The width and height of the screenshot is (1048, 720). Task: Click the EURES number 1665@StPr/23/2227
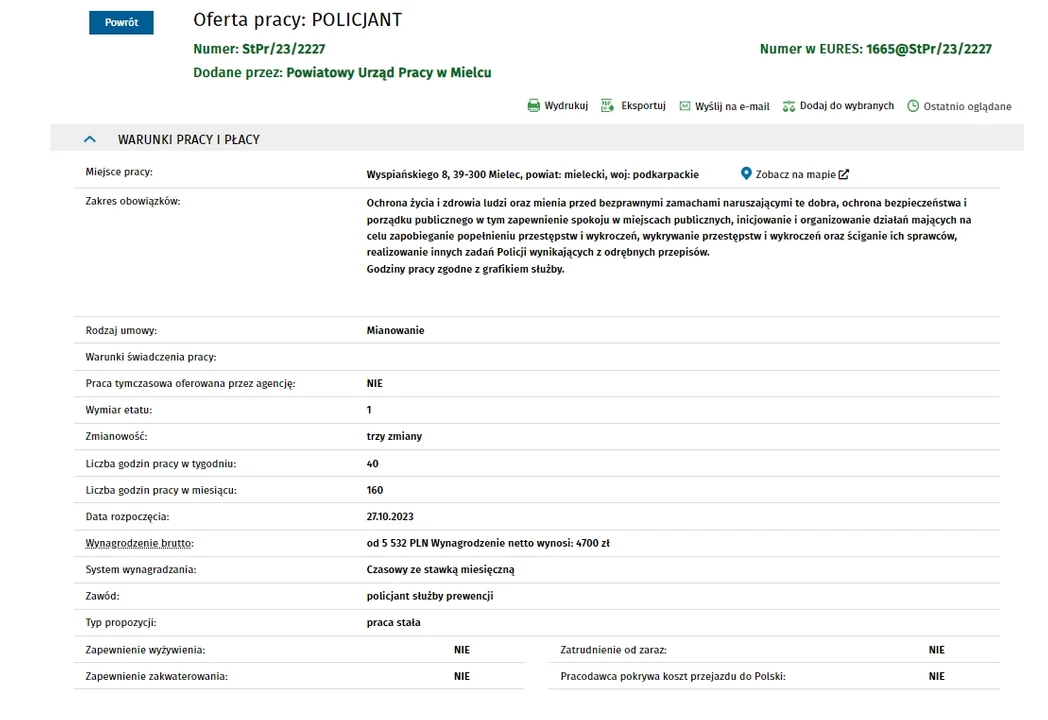coord(928,49)
